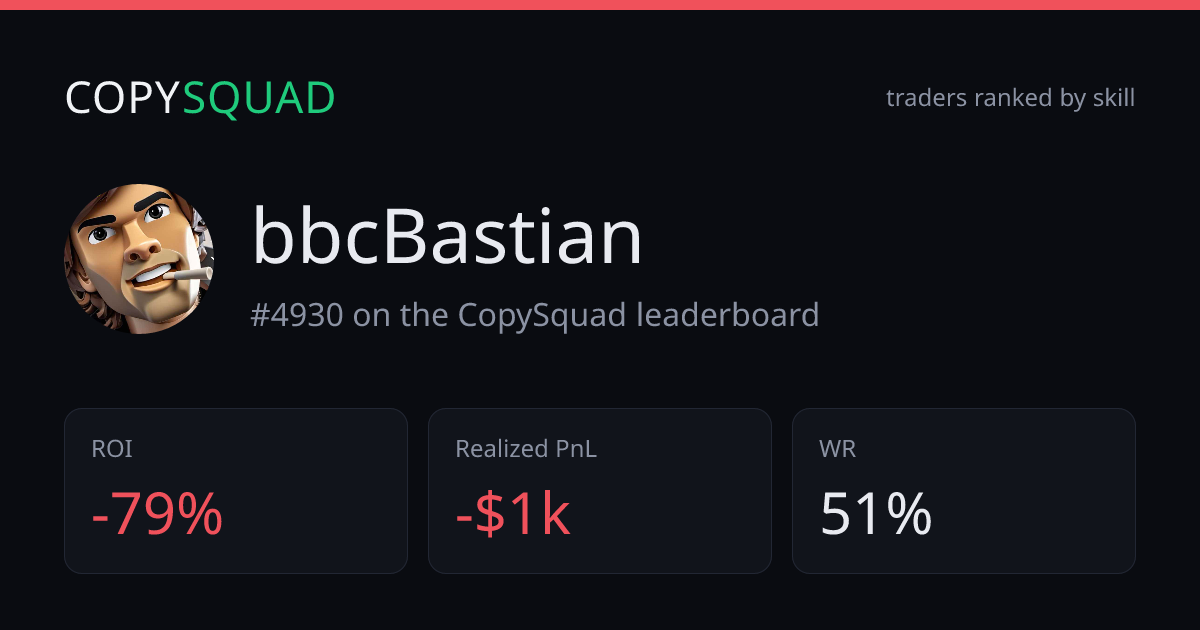Click the Realized PnL label
This screenshot has height=630, width=1200.
(526, 450)
